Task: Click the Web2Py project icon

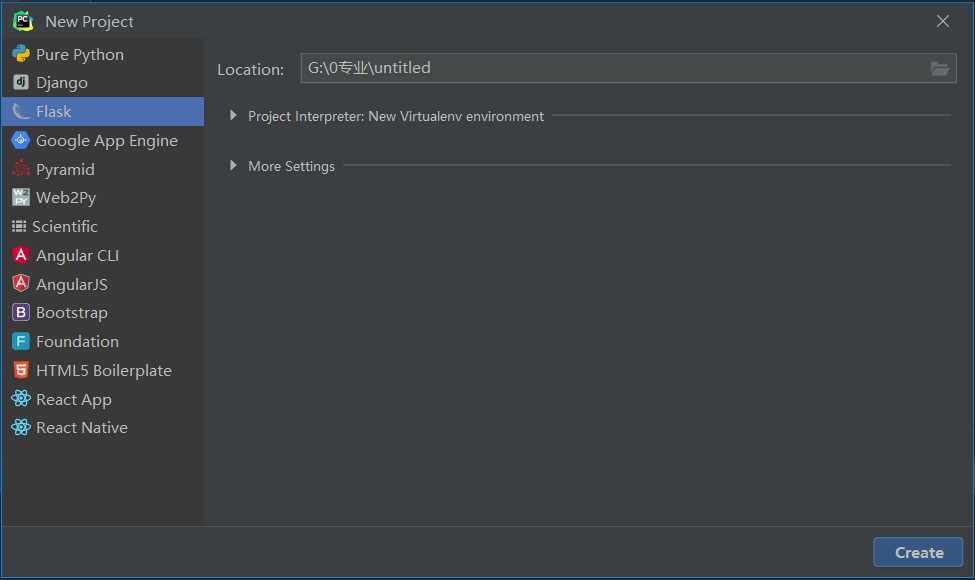Action: (x=21, y=197)
